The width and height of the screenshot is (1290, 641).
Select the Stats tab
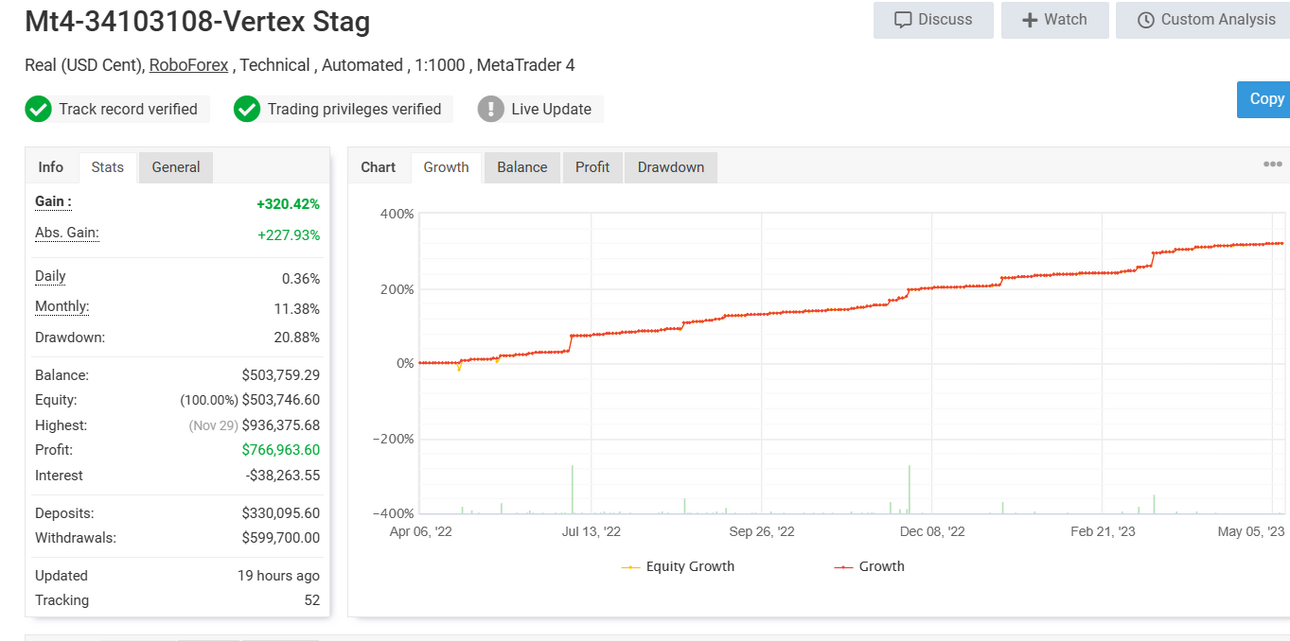pos(107,167)
